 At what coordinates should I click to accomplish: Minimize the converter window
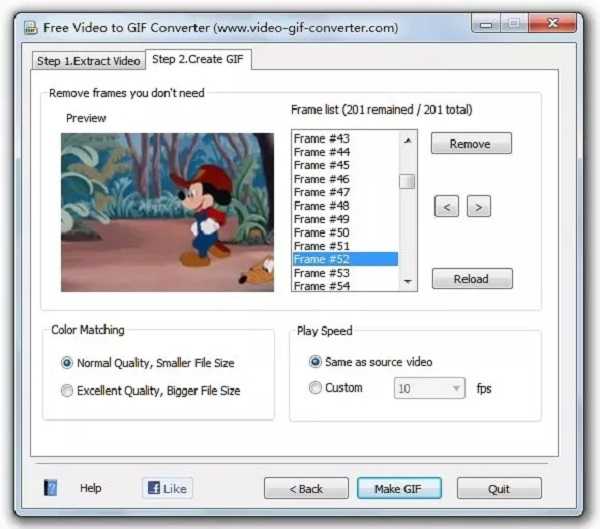(486, 24)
